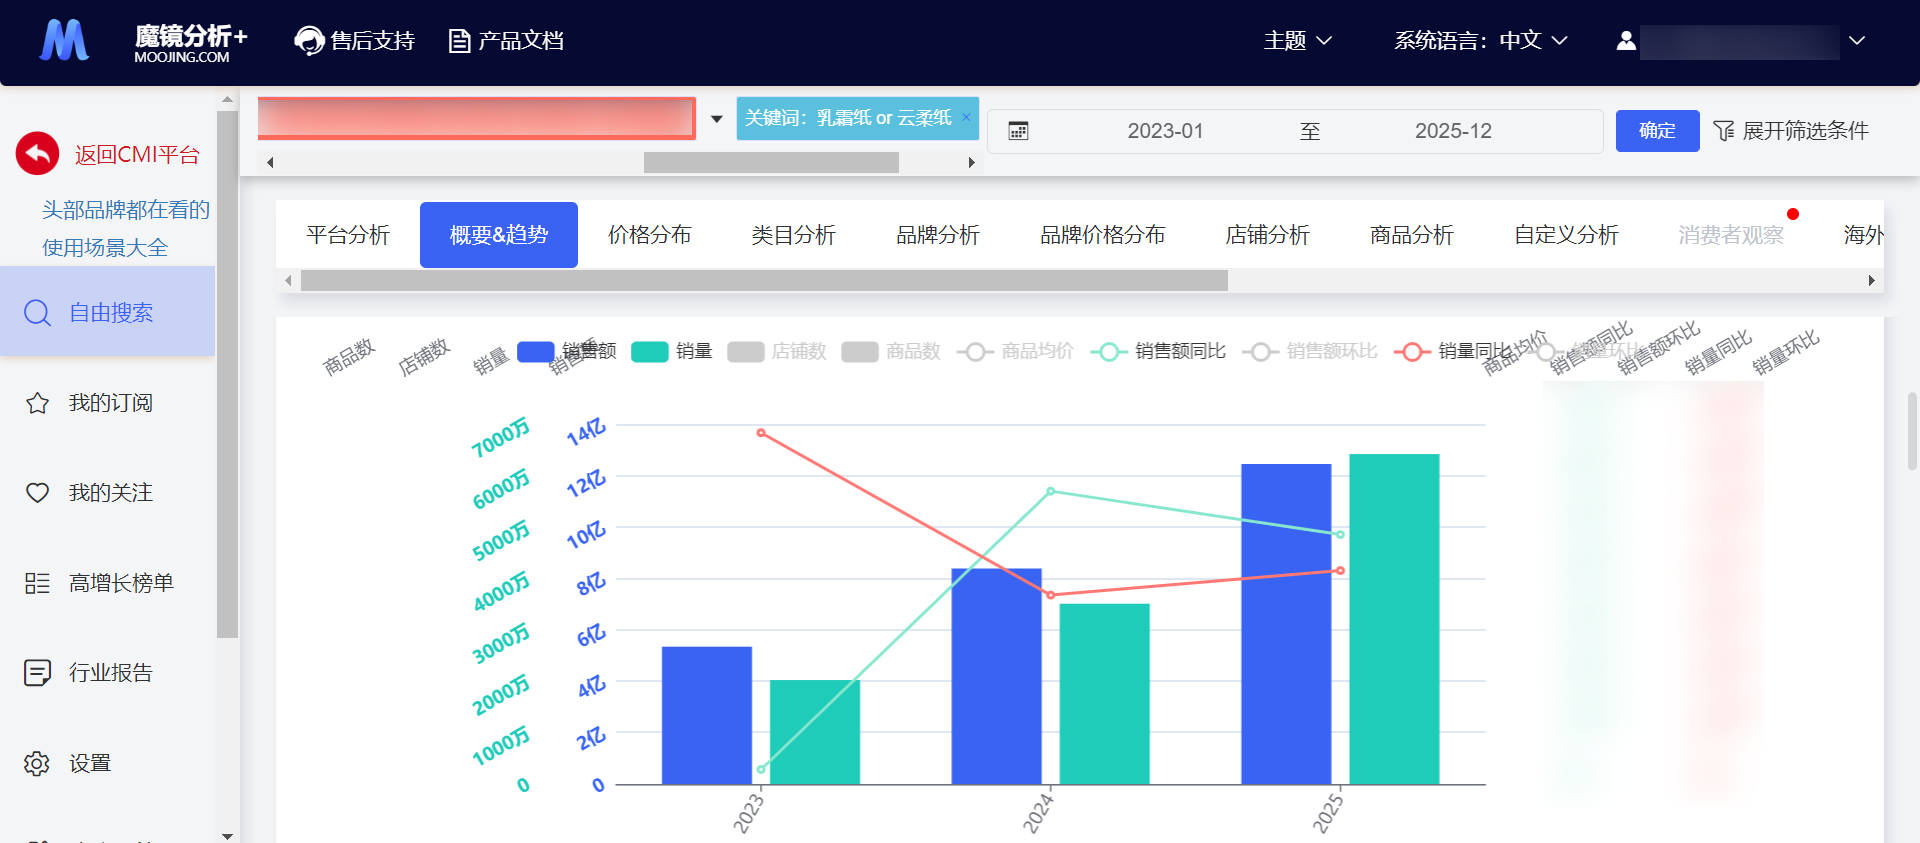Screen dimensions: 1920x843
Task: Toggle the 销售额同比 line legend
Action: [1158, 351]
